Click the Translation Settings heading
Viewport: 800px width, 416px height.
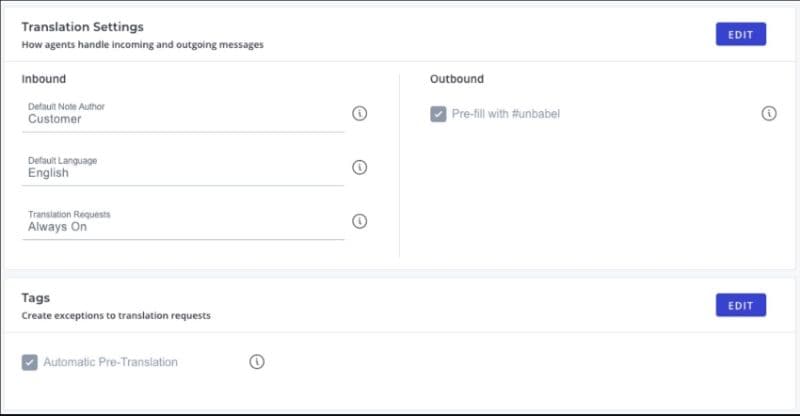point(83,27)
